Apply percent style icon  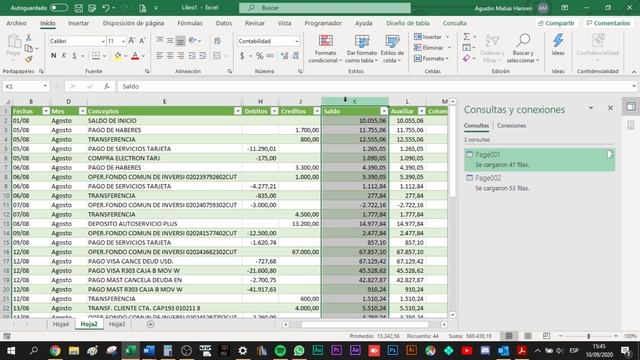click(x=260, y=56)
